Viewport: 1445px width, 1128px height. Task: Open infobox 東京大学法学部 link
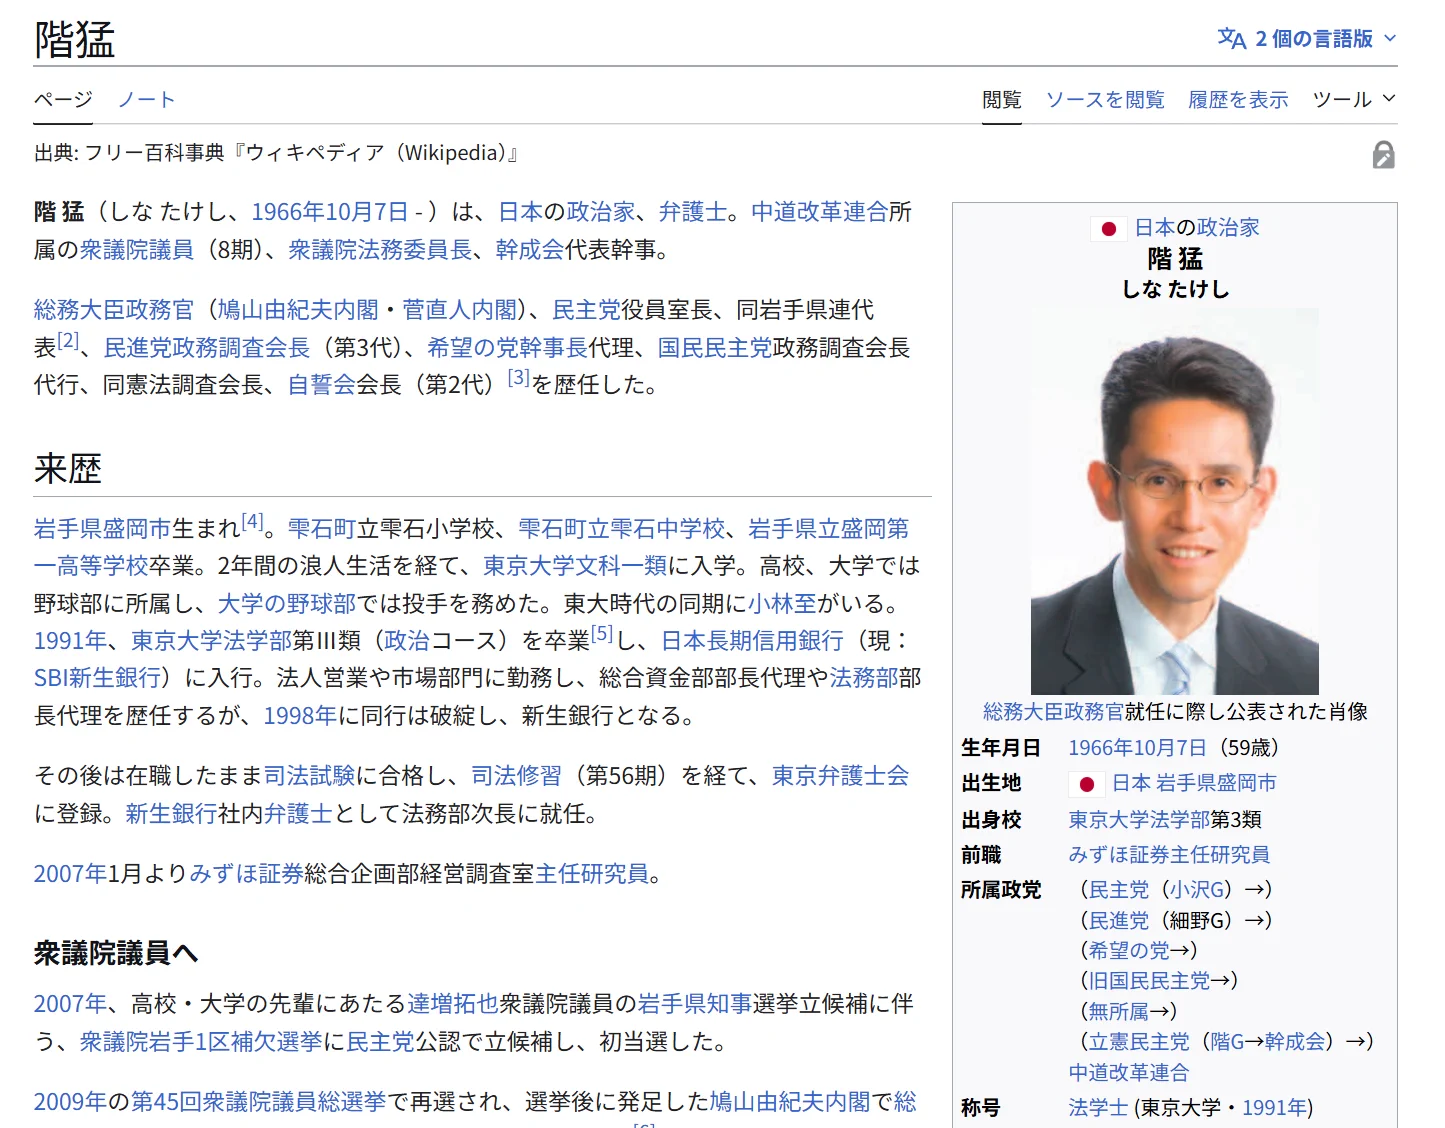click(x=1139, y=819)
